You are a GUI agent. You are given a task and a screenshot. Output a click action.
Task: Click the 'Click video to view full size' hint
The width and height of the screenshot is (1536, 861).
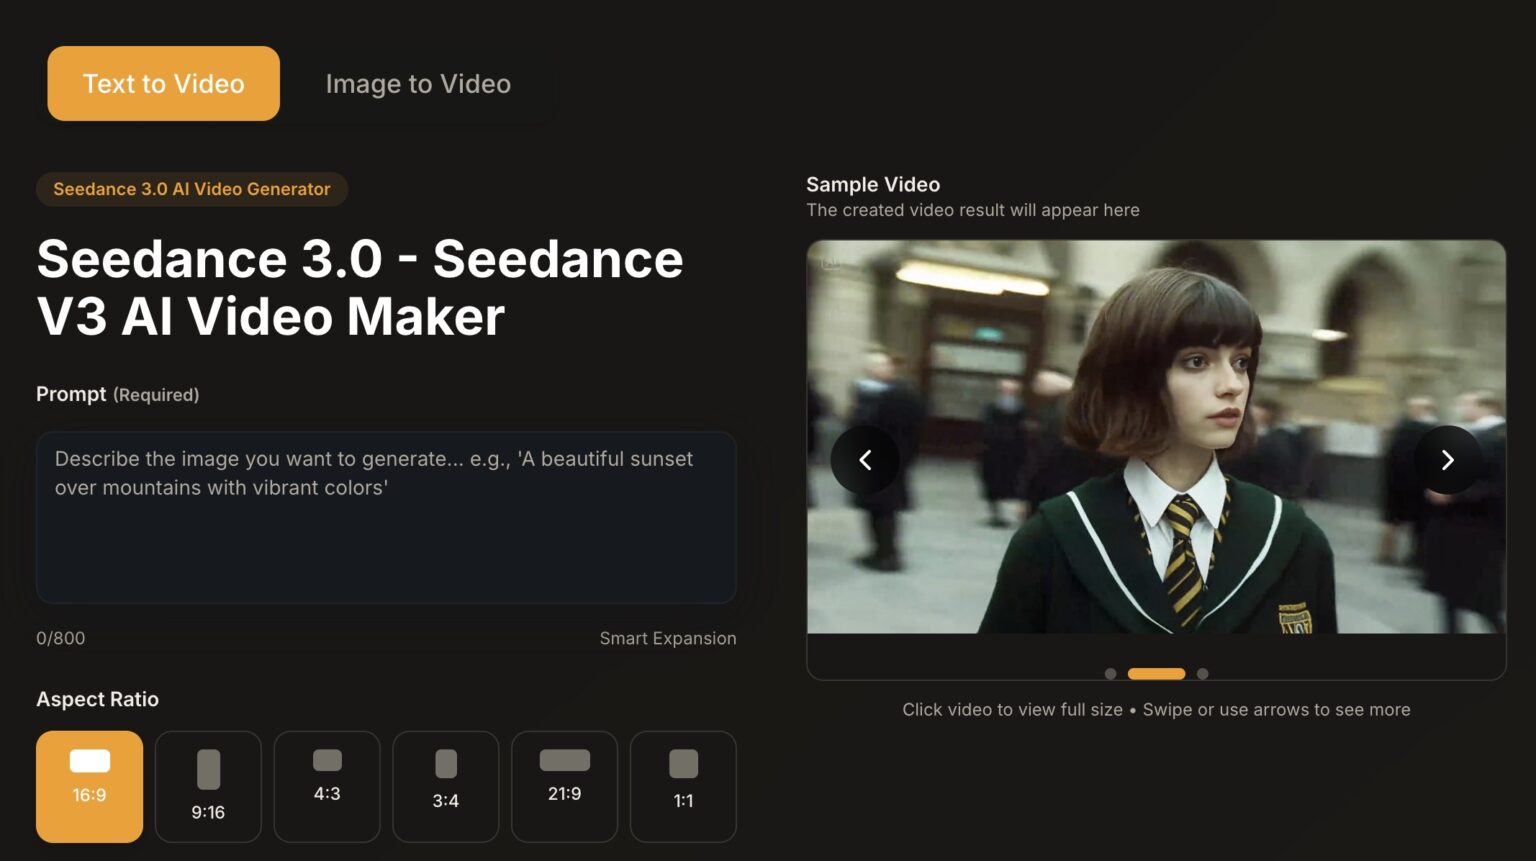coord(1012,709)
